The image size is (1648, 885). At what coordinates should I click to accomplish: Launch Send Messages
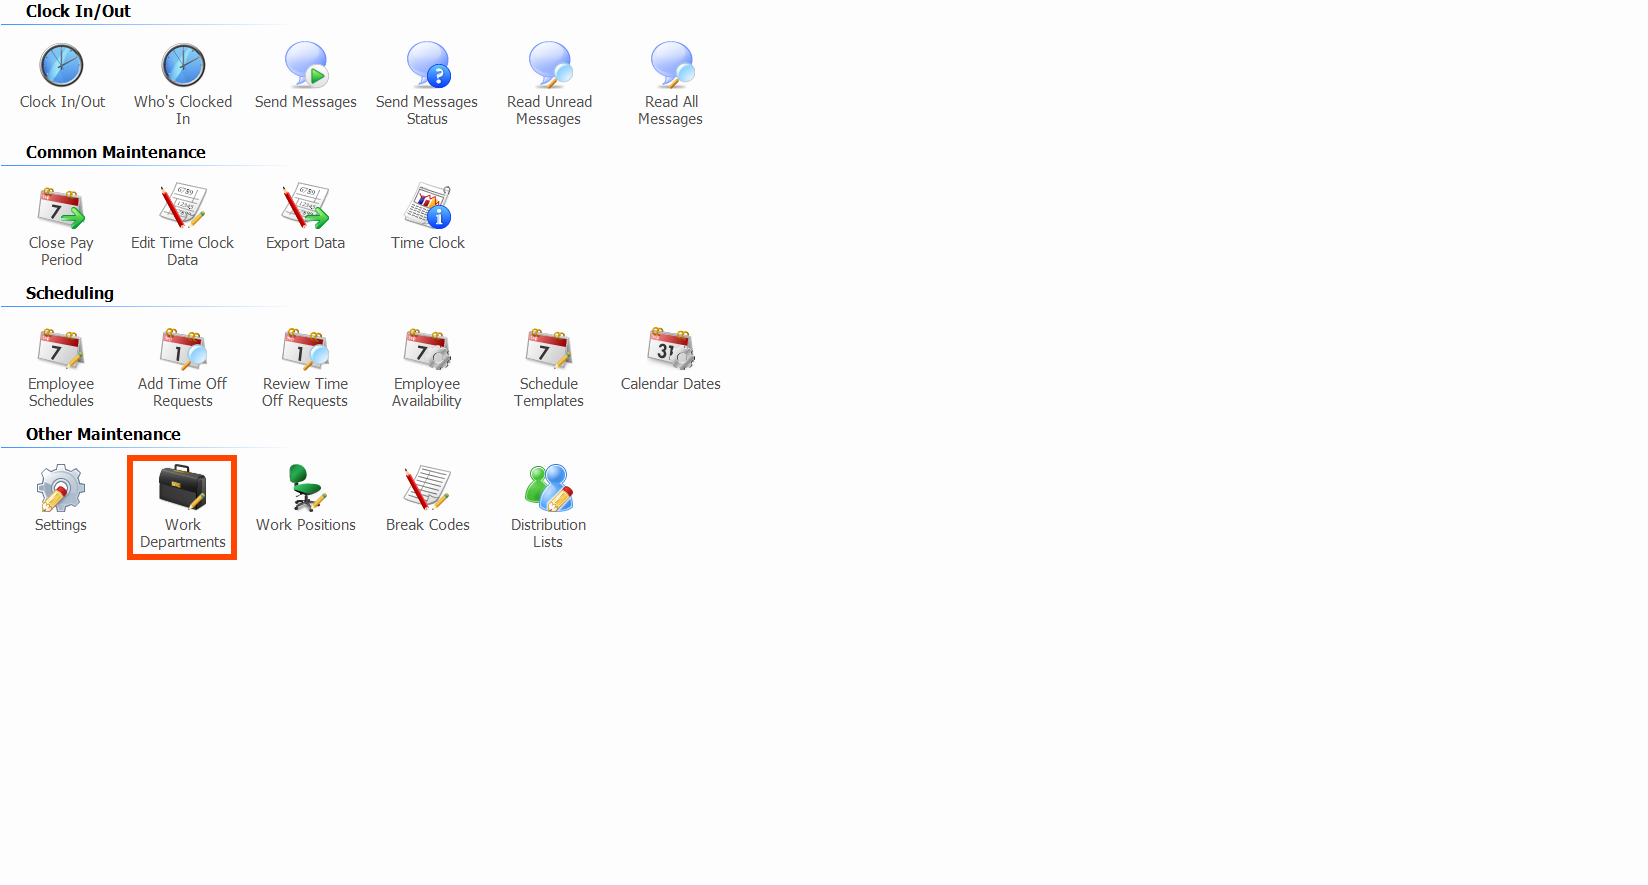(306, 76)
